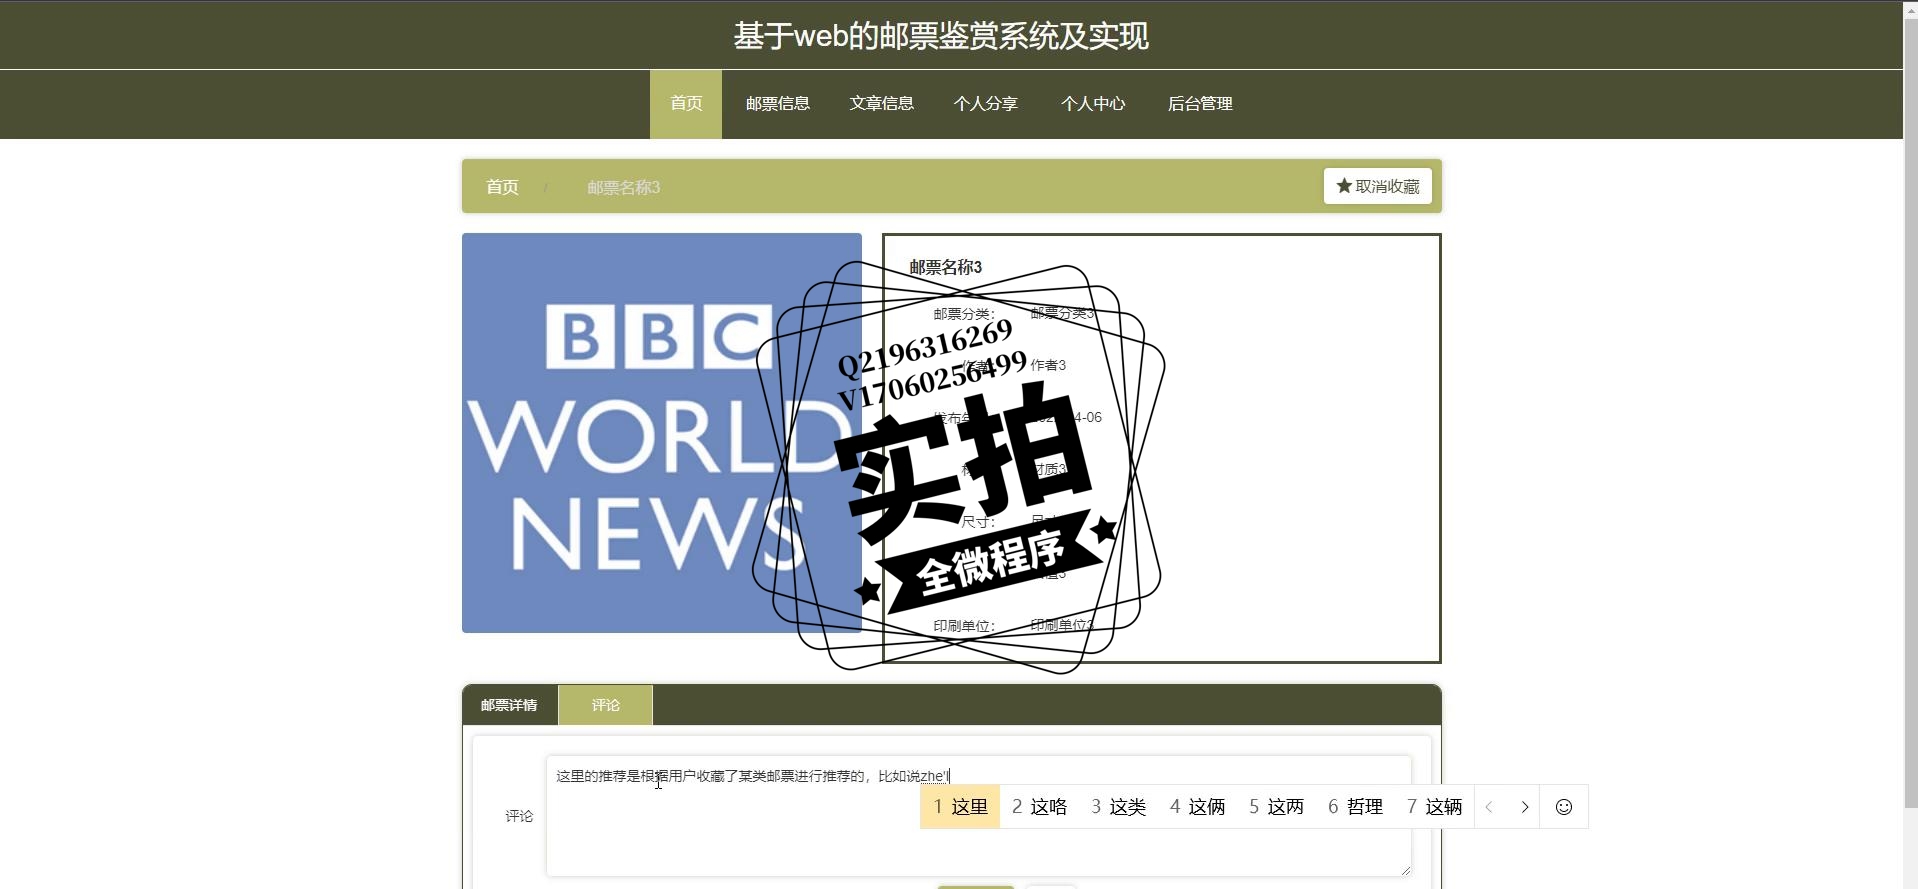
Task: Click the 首页 breadcrumb link
Action: click(502, 187)
